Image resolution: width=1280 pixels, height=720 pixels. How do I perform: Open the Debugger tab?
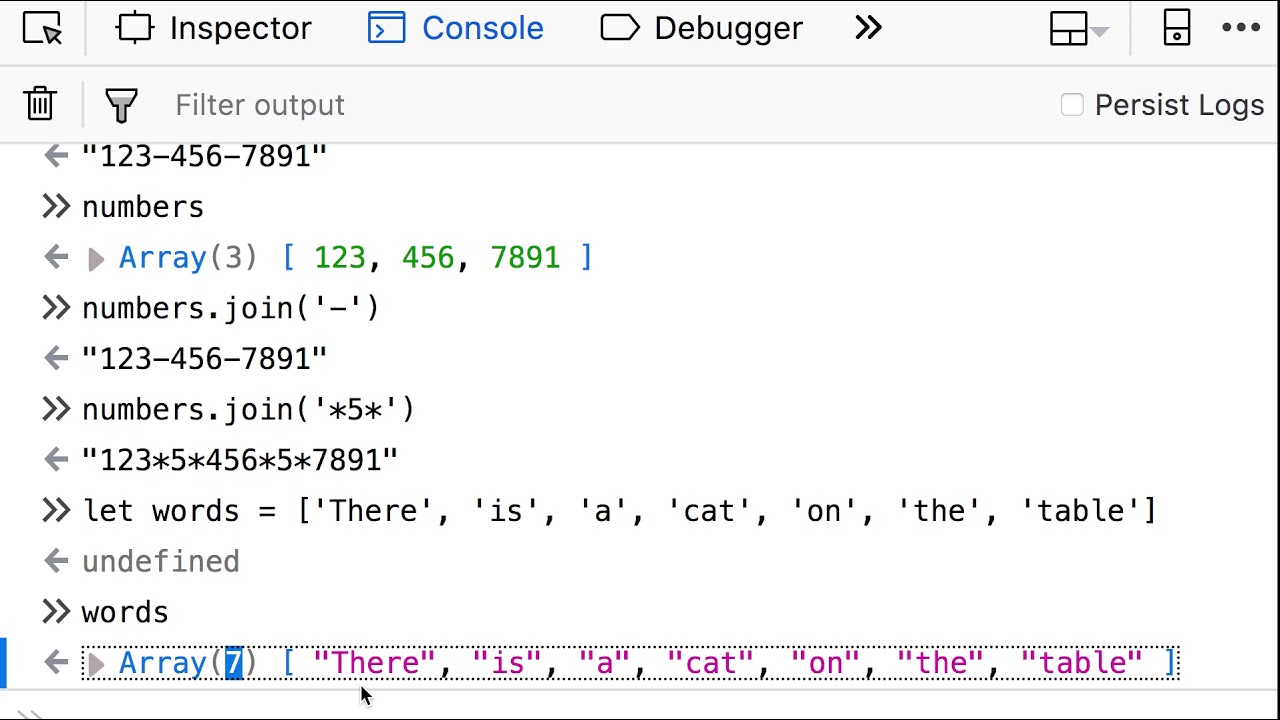[x=701, y=28]
